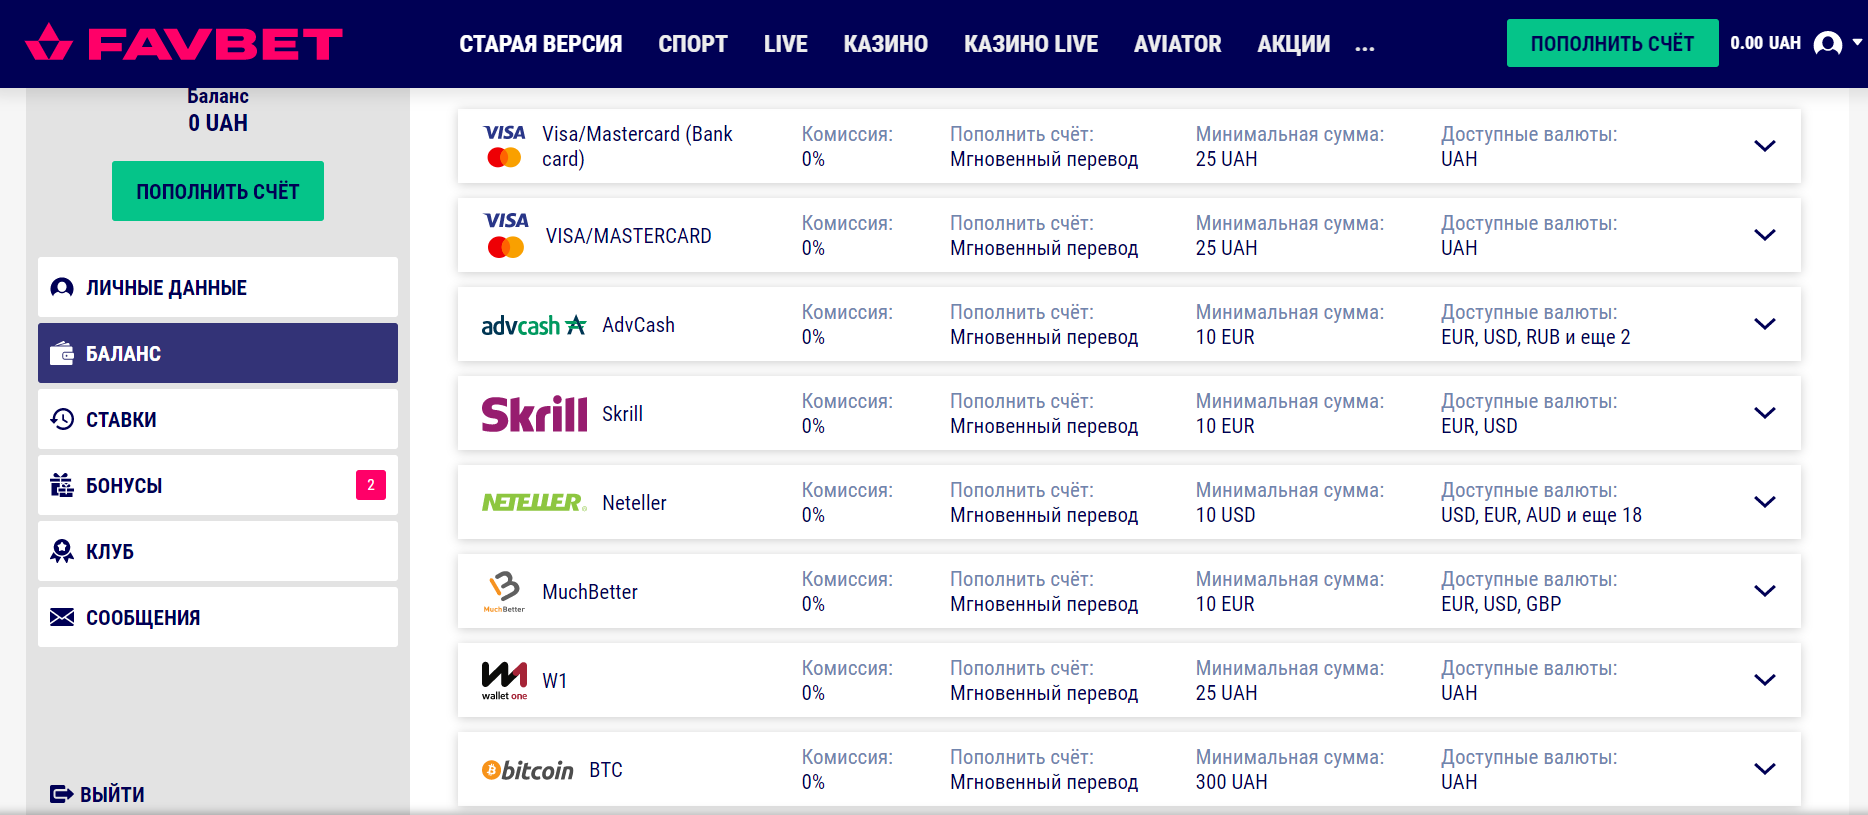This screenshot has width=1868, height=815.
Task: Click the FAVBET logo
Action: [184, 43]
